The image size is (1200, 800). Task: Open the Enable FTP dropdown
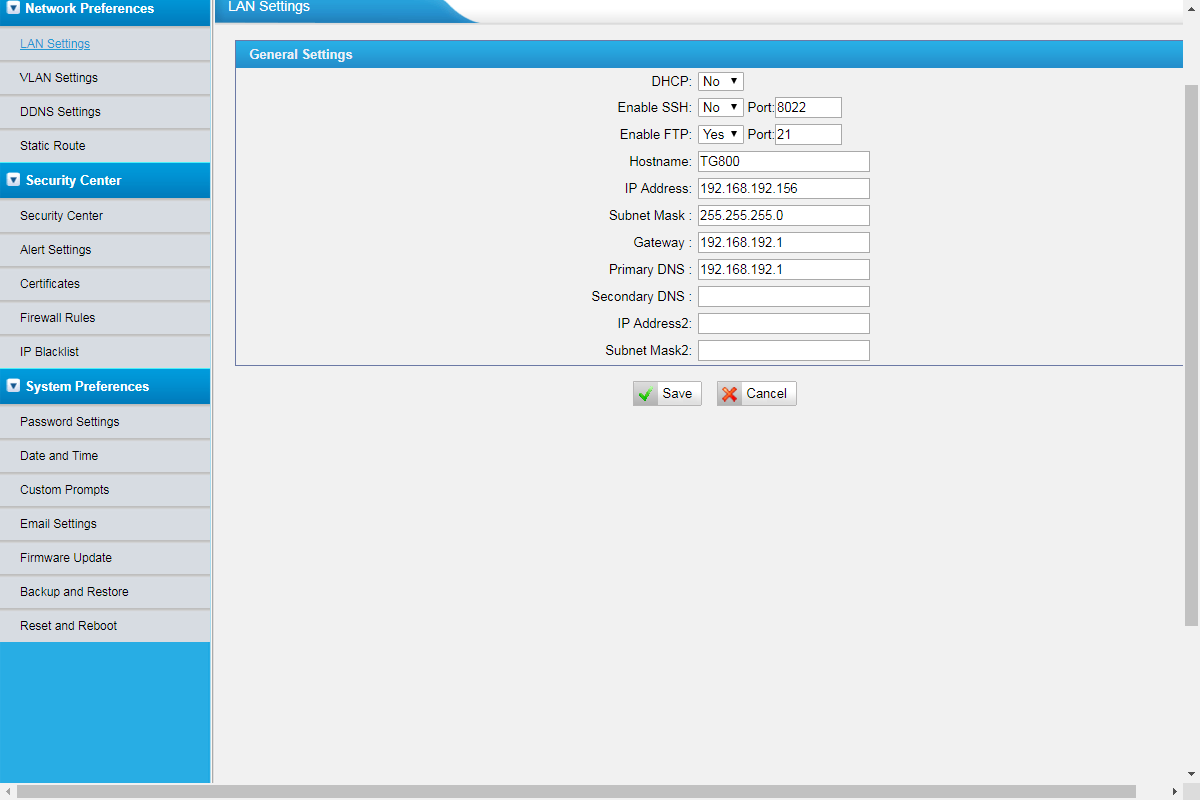click(x=720, y=134)
